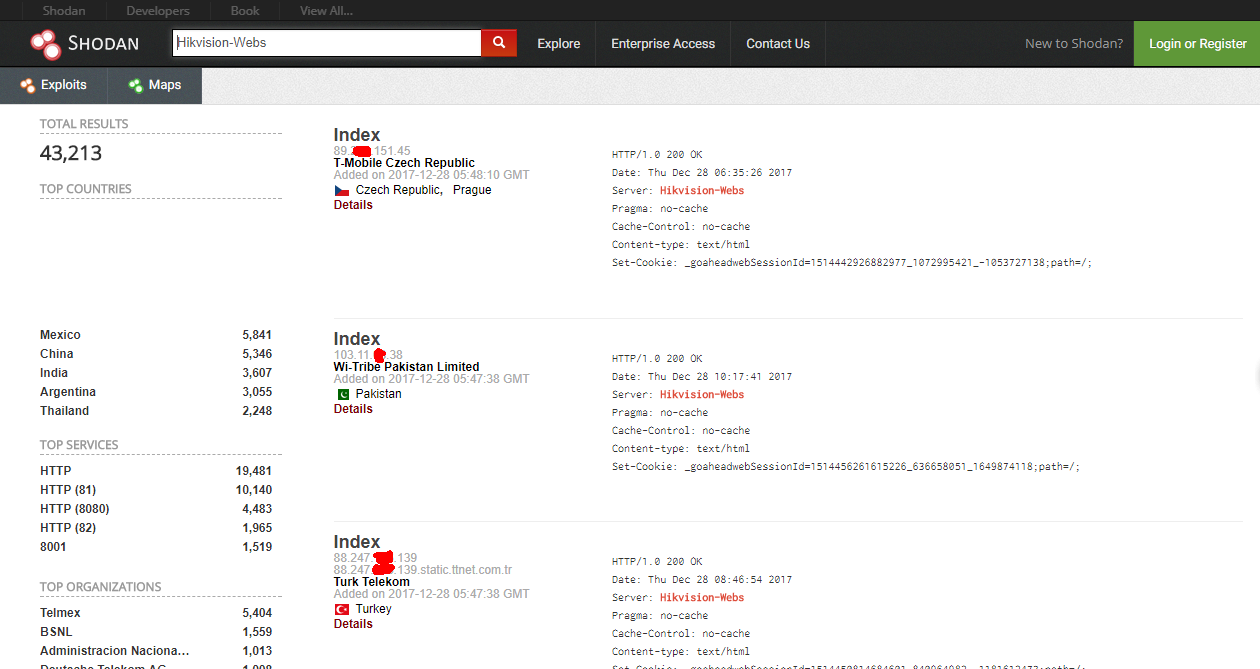Viewport: 1260px width, 669px height.
Task: Click the Turkey flag icon
Action: coord(341,609)
